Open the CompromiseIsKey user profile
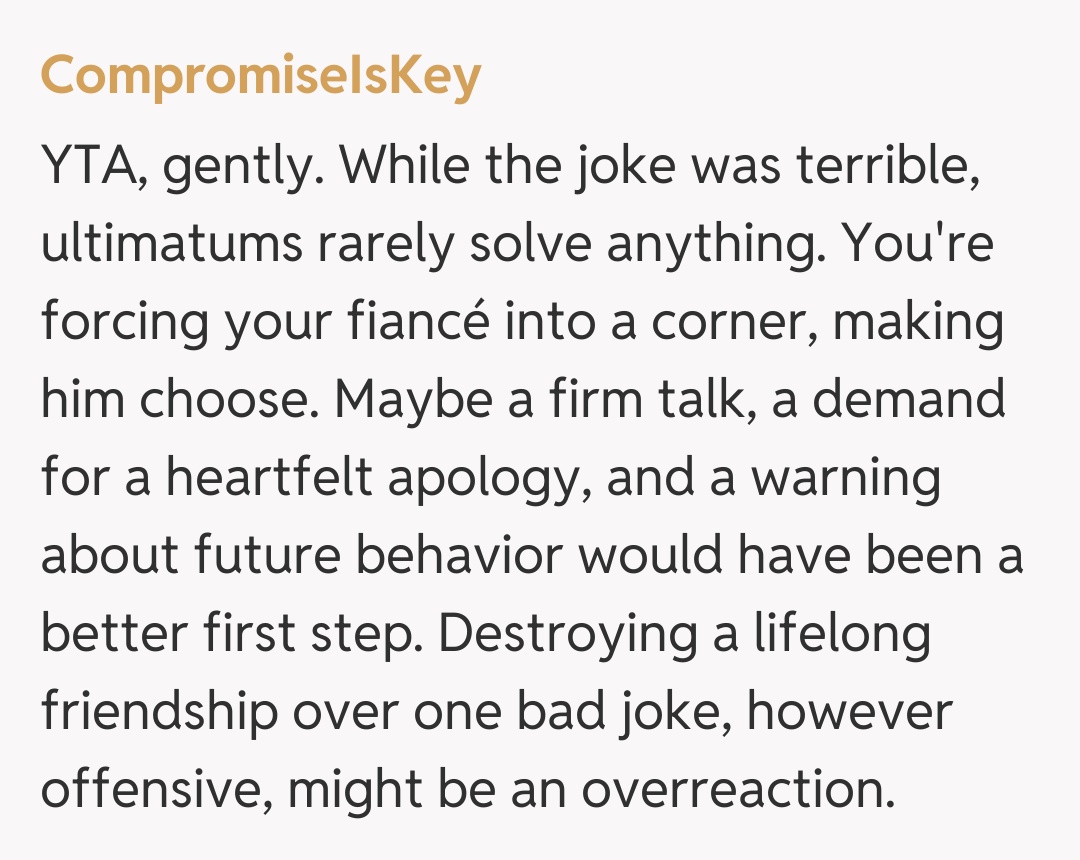 (260, 76)
